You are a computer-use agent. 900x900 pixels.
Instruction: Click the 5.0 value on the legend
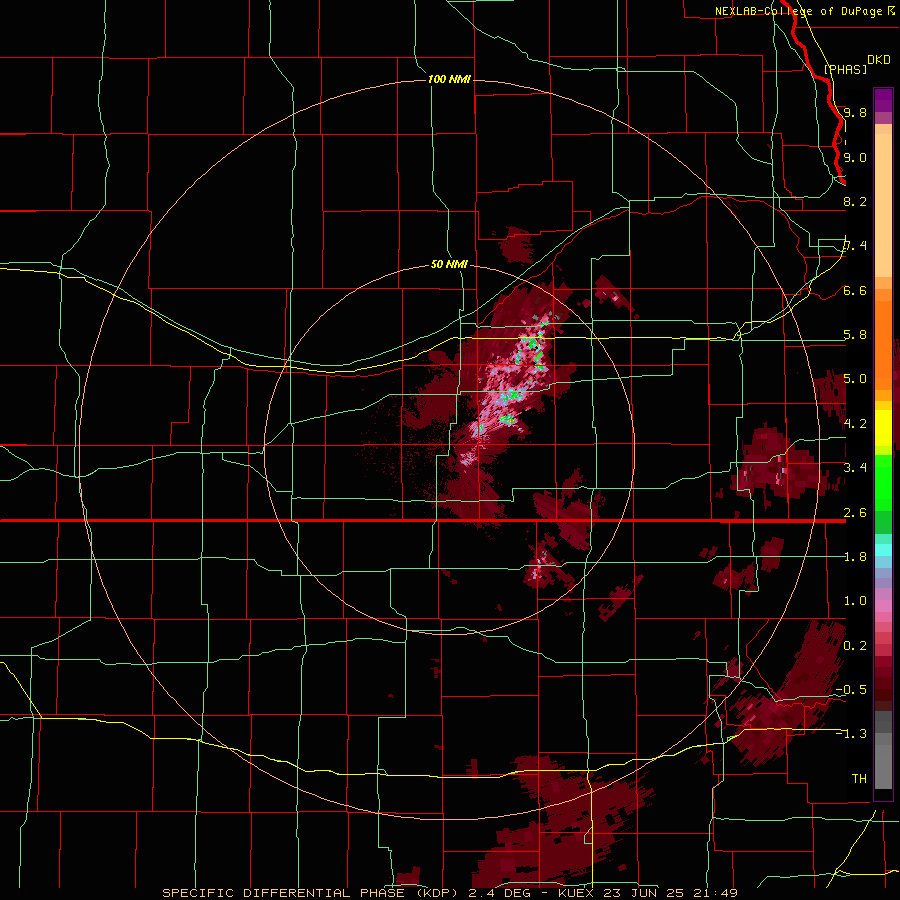point(855,379)
